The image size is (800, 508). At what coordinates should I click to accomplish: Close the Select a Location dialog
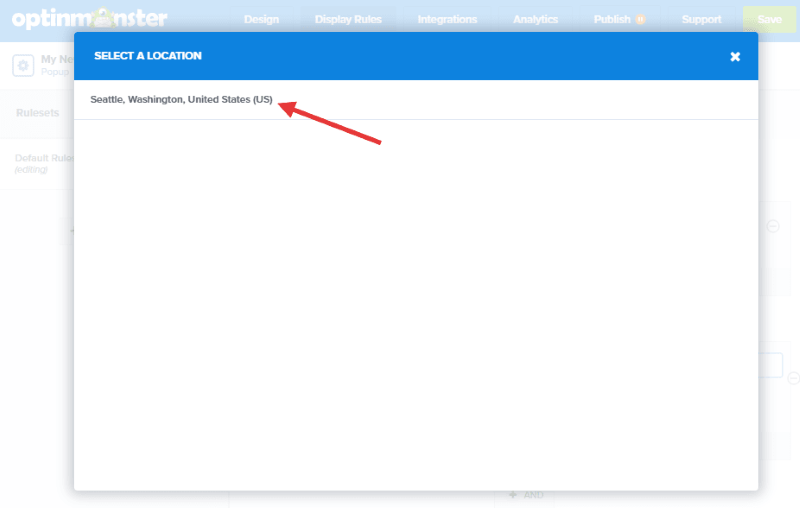(735, 57)
